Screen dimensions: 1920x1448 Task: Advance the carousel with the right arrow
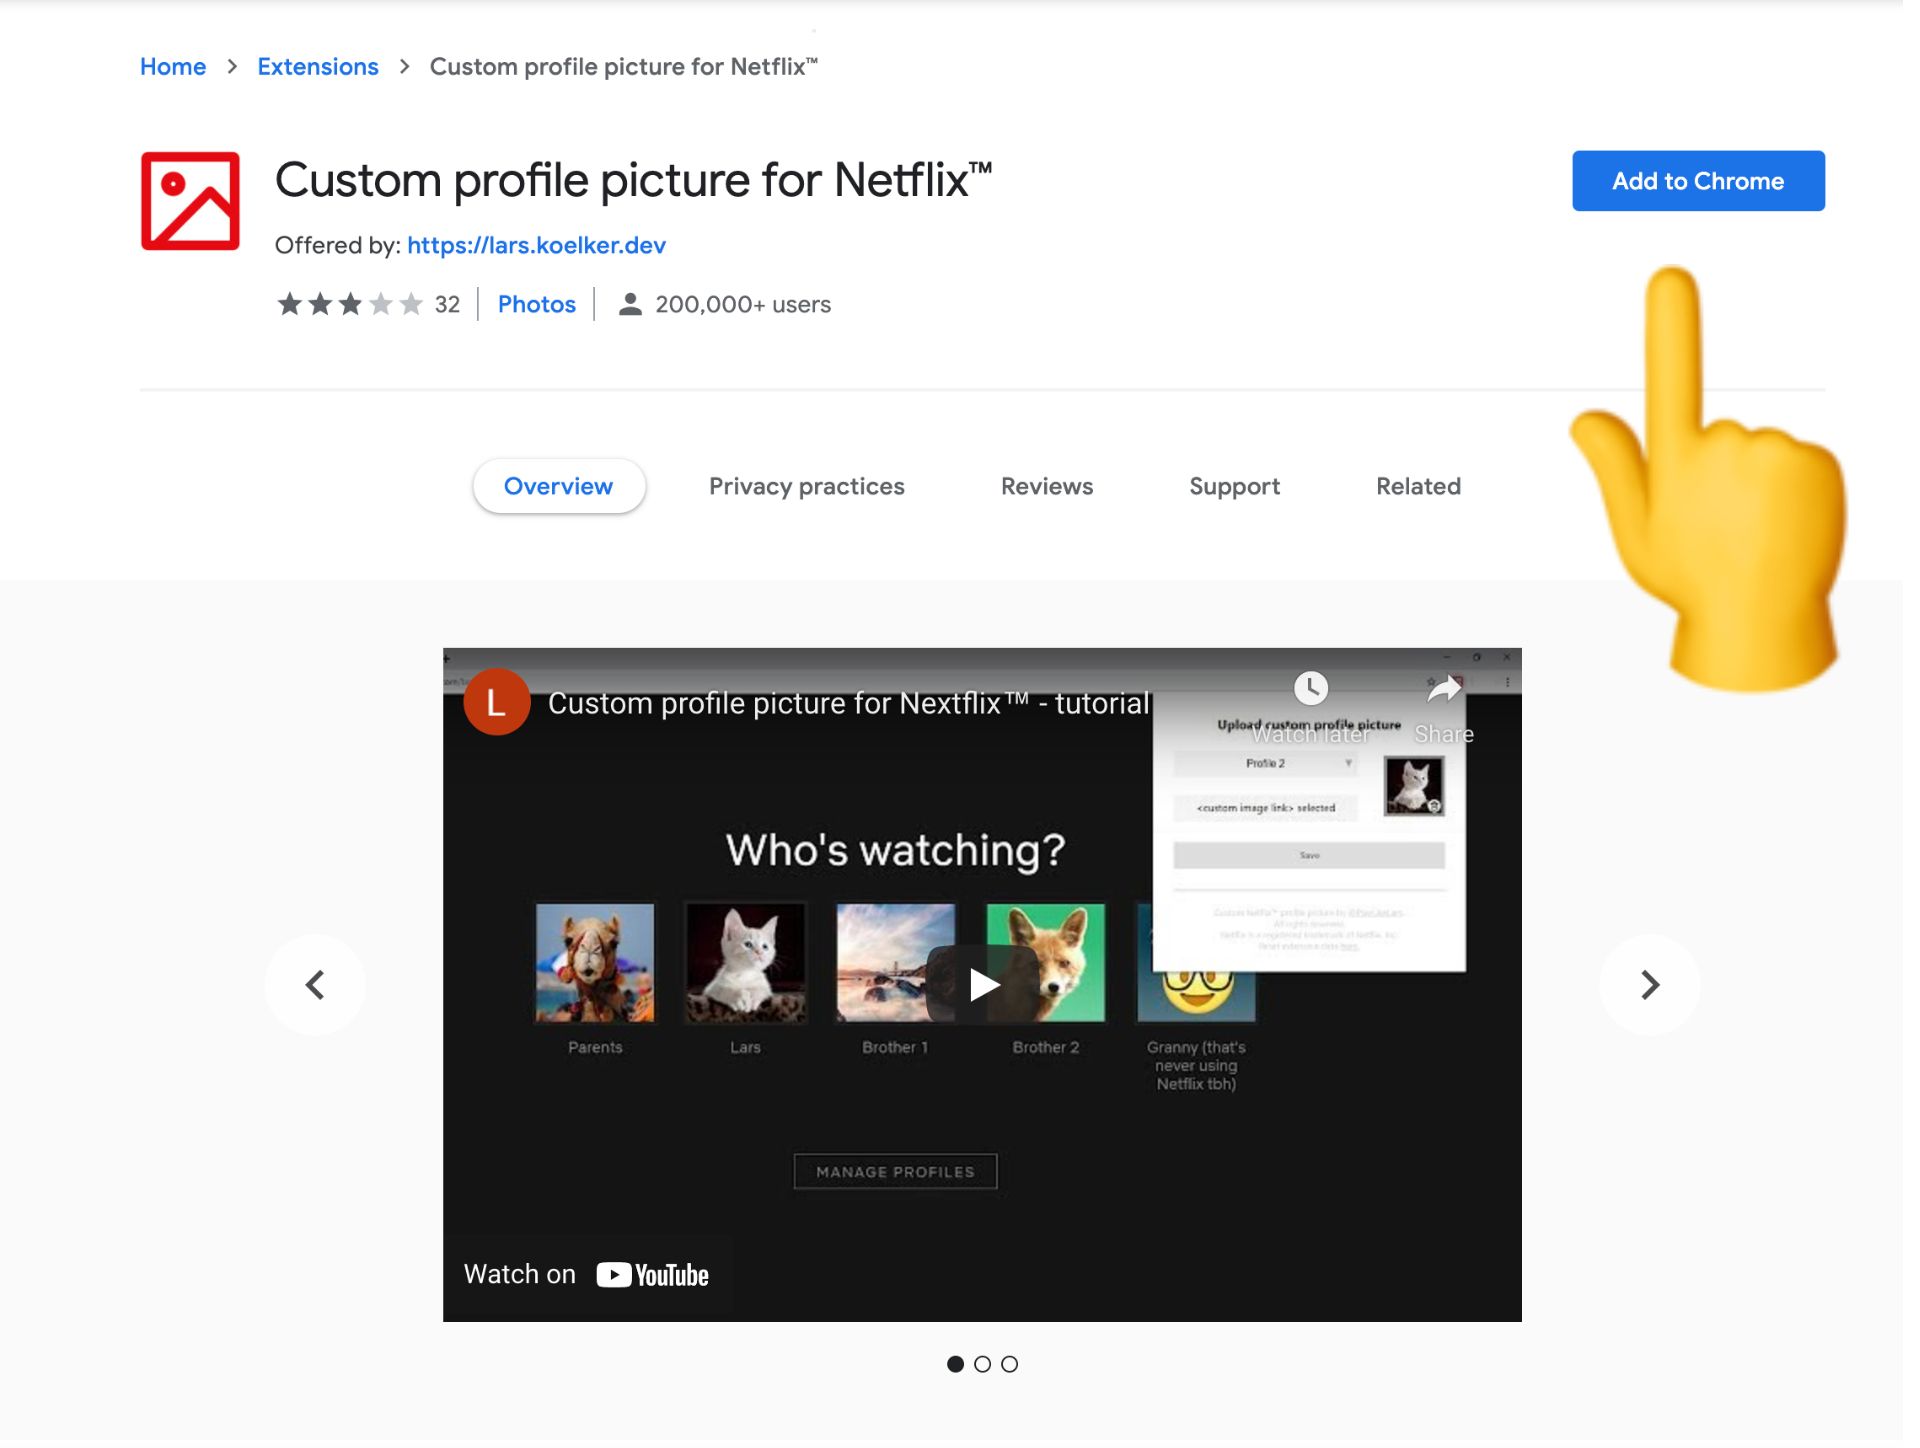[x=1649, y=984]
